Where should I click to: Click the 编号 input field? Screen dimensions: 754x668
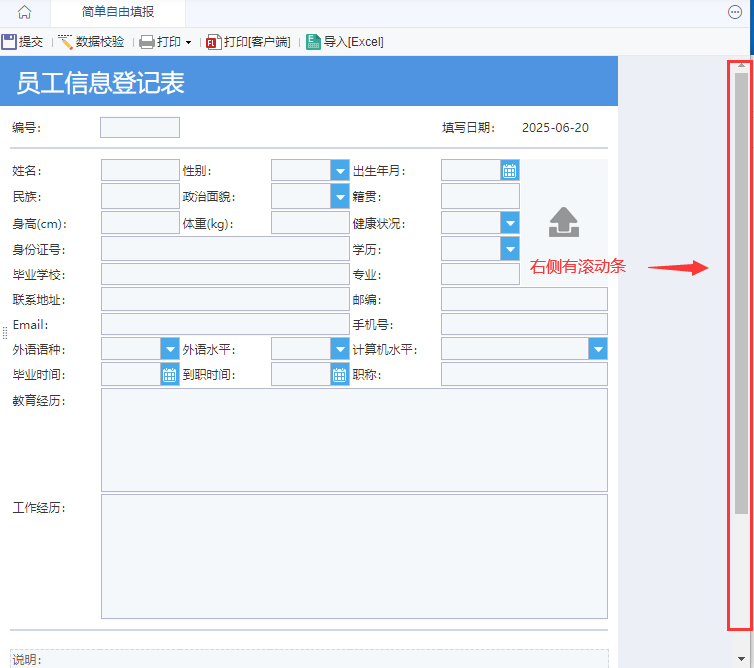140,127
